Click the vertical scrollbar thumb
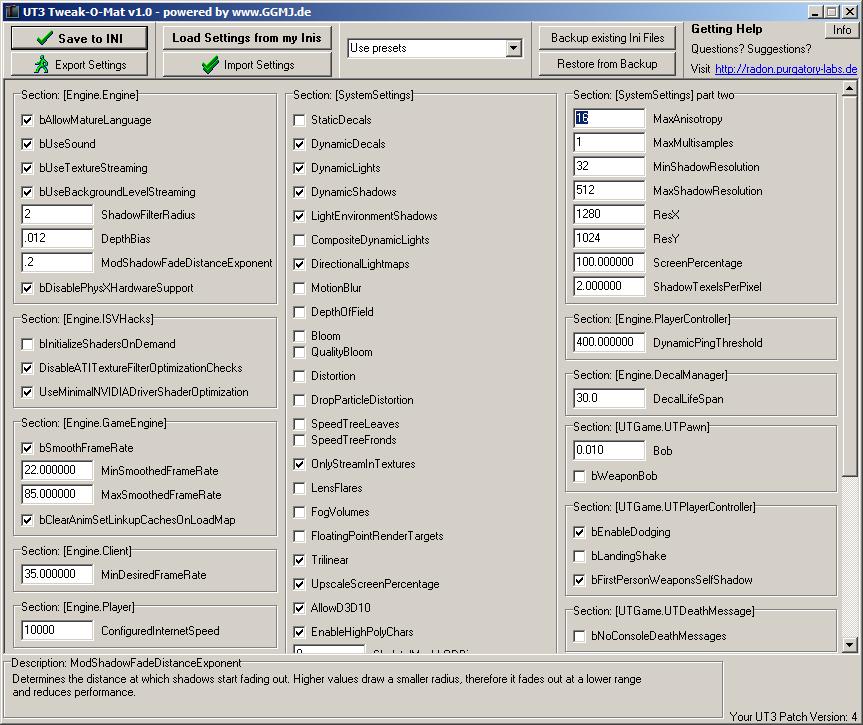863x725 pixels. pyautogui.click(x=849, y=286)
